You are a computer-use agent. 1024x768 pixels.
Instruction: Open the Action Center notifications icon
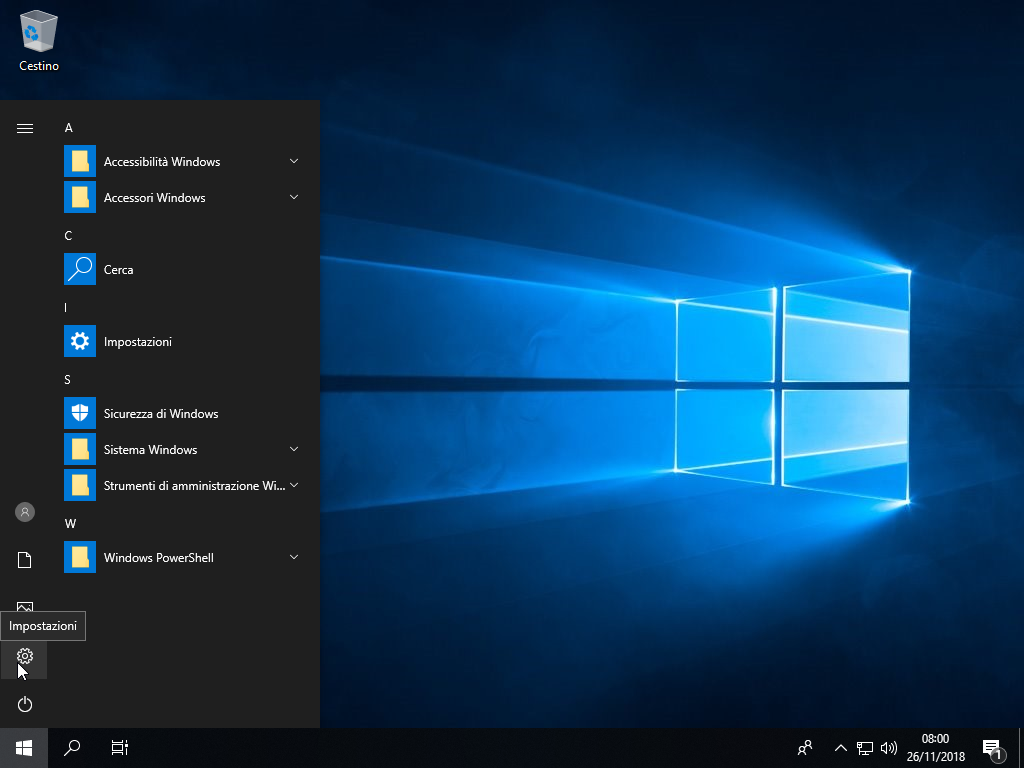(992, 748)
